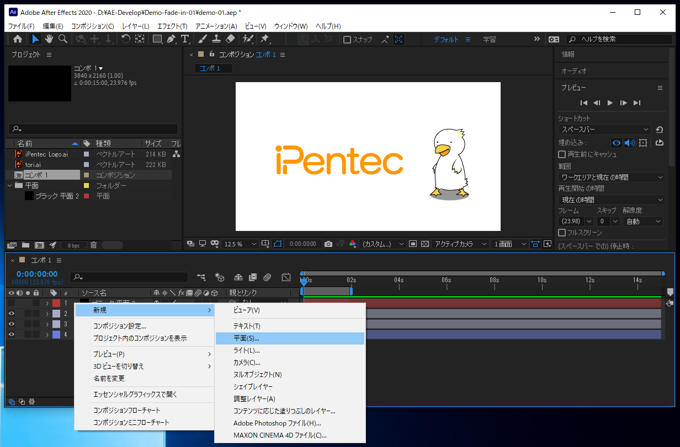Switch to the 学習 workspace
The width and height of the screenshot is (680, 447).
[489, 39]
